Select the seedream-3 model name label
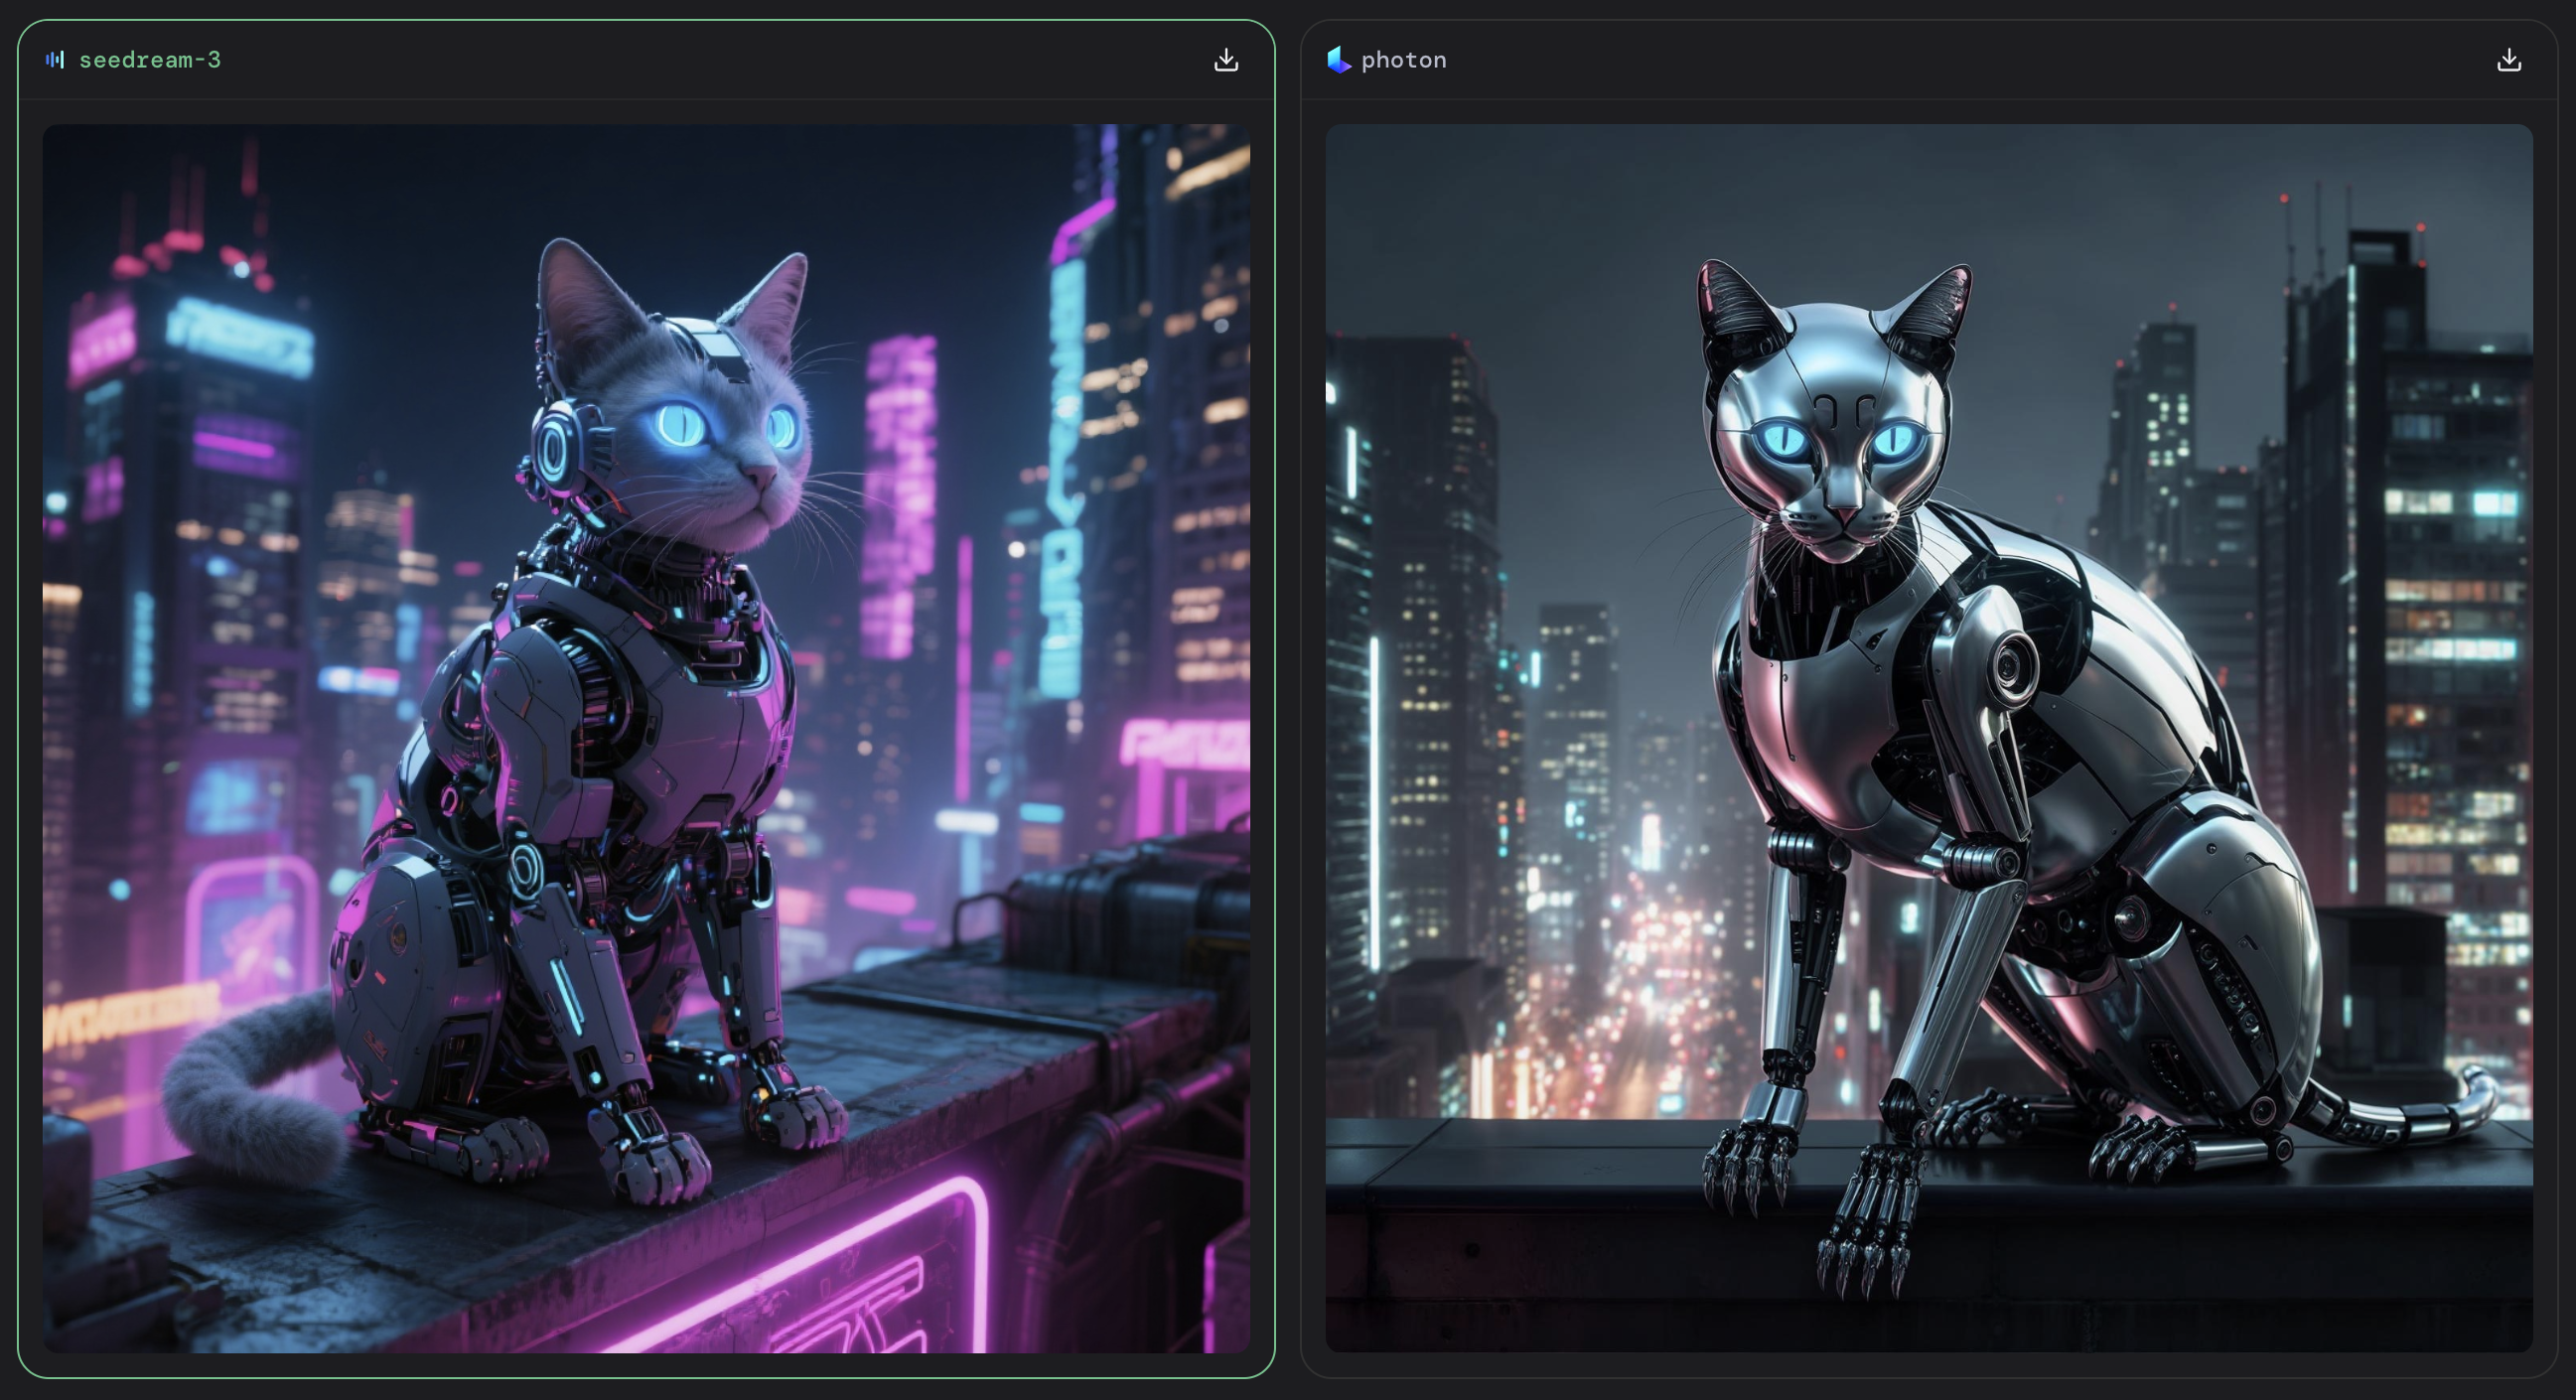The width and height of the screenshot is (2576, 1400). [x=150, y=60]
